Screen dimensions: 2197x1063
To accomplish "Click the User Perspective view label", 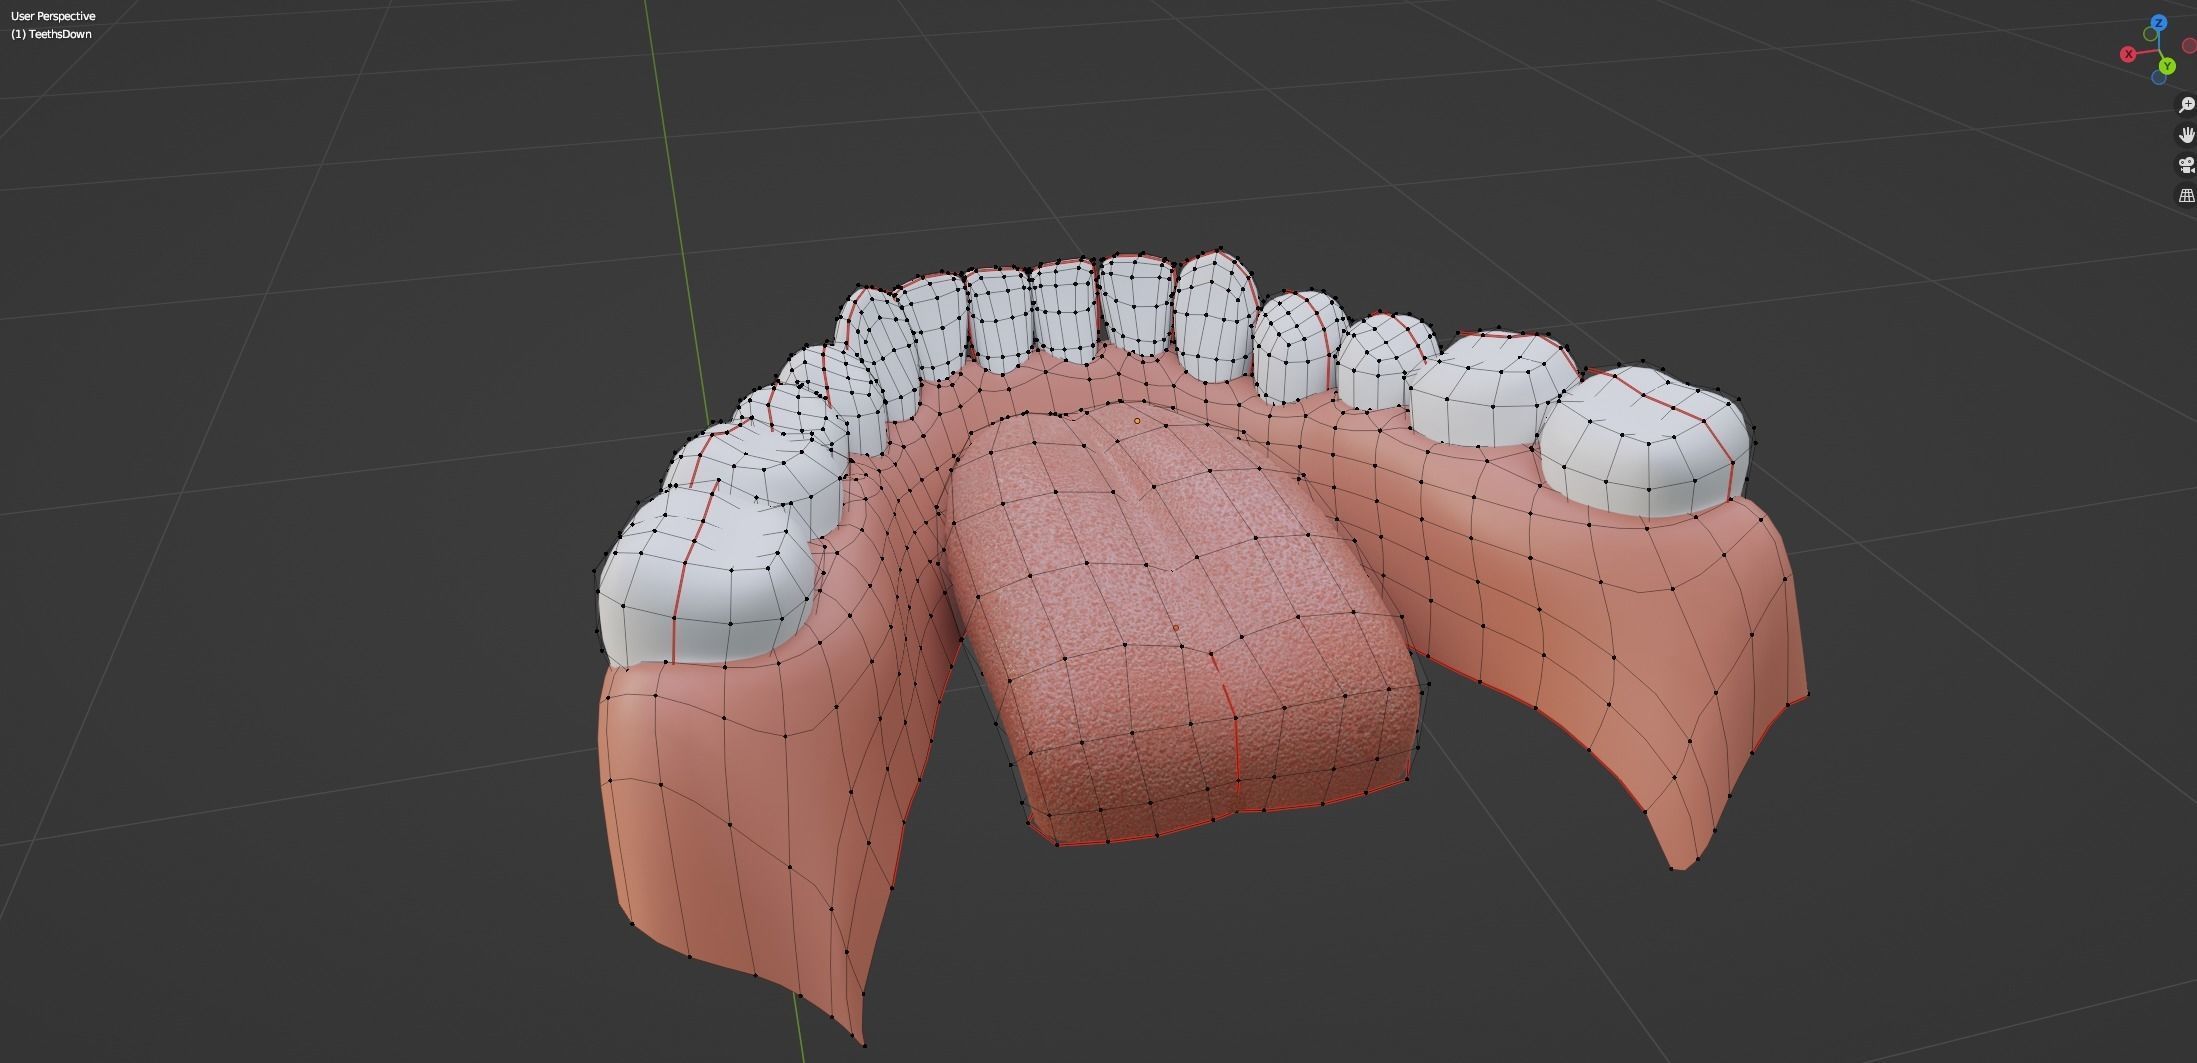I will pos(53,16).
